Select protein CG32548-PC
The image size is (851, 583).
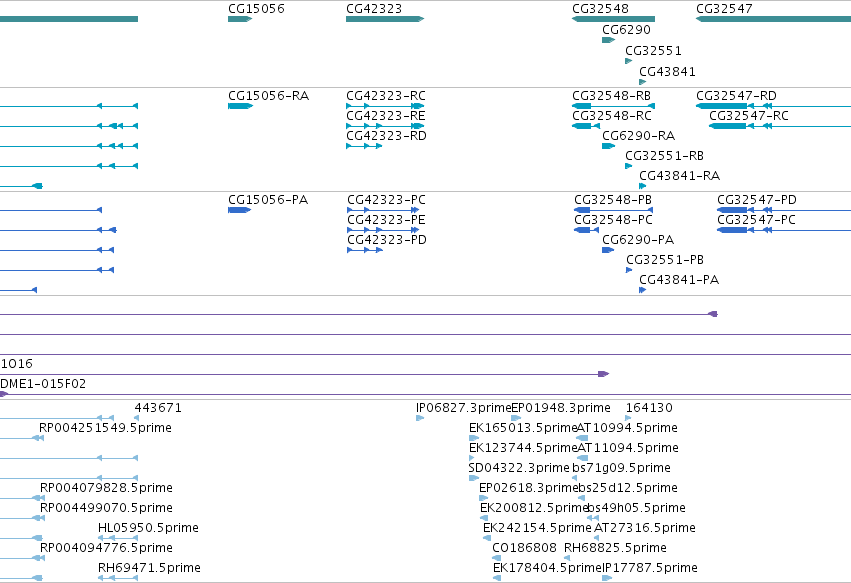[x=586, y=230]
